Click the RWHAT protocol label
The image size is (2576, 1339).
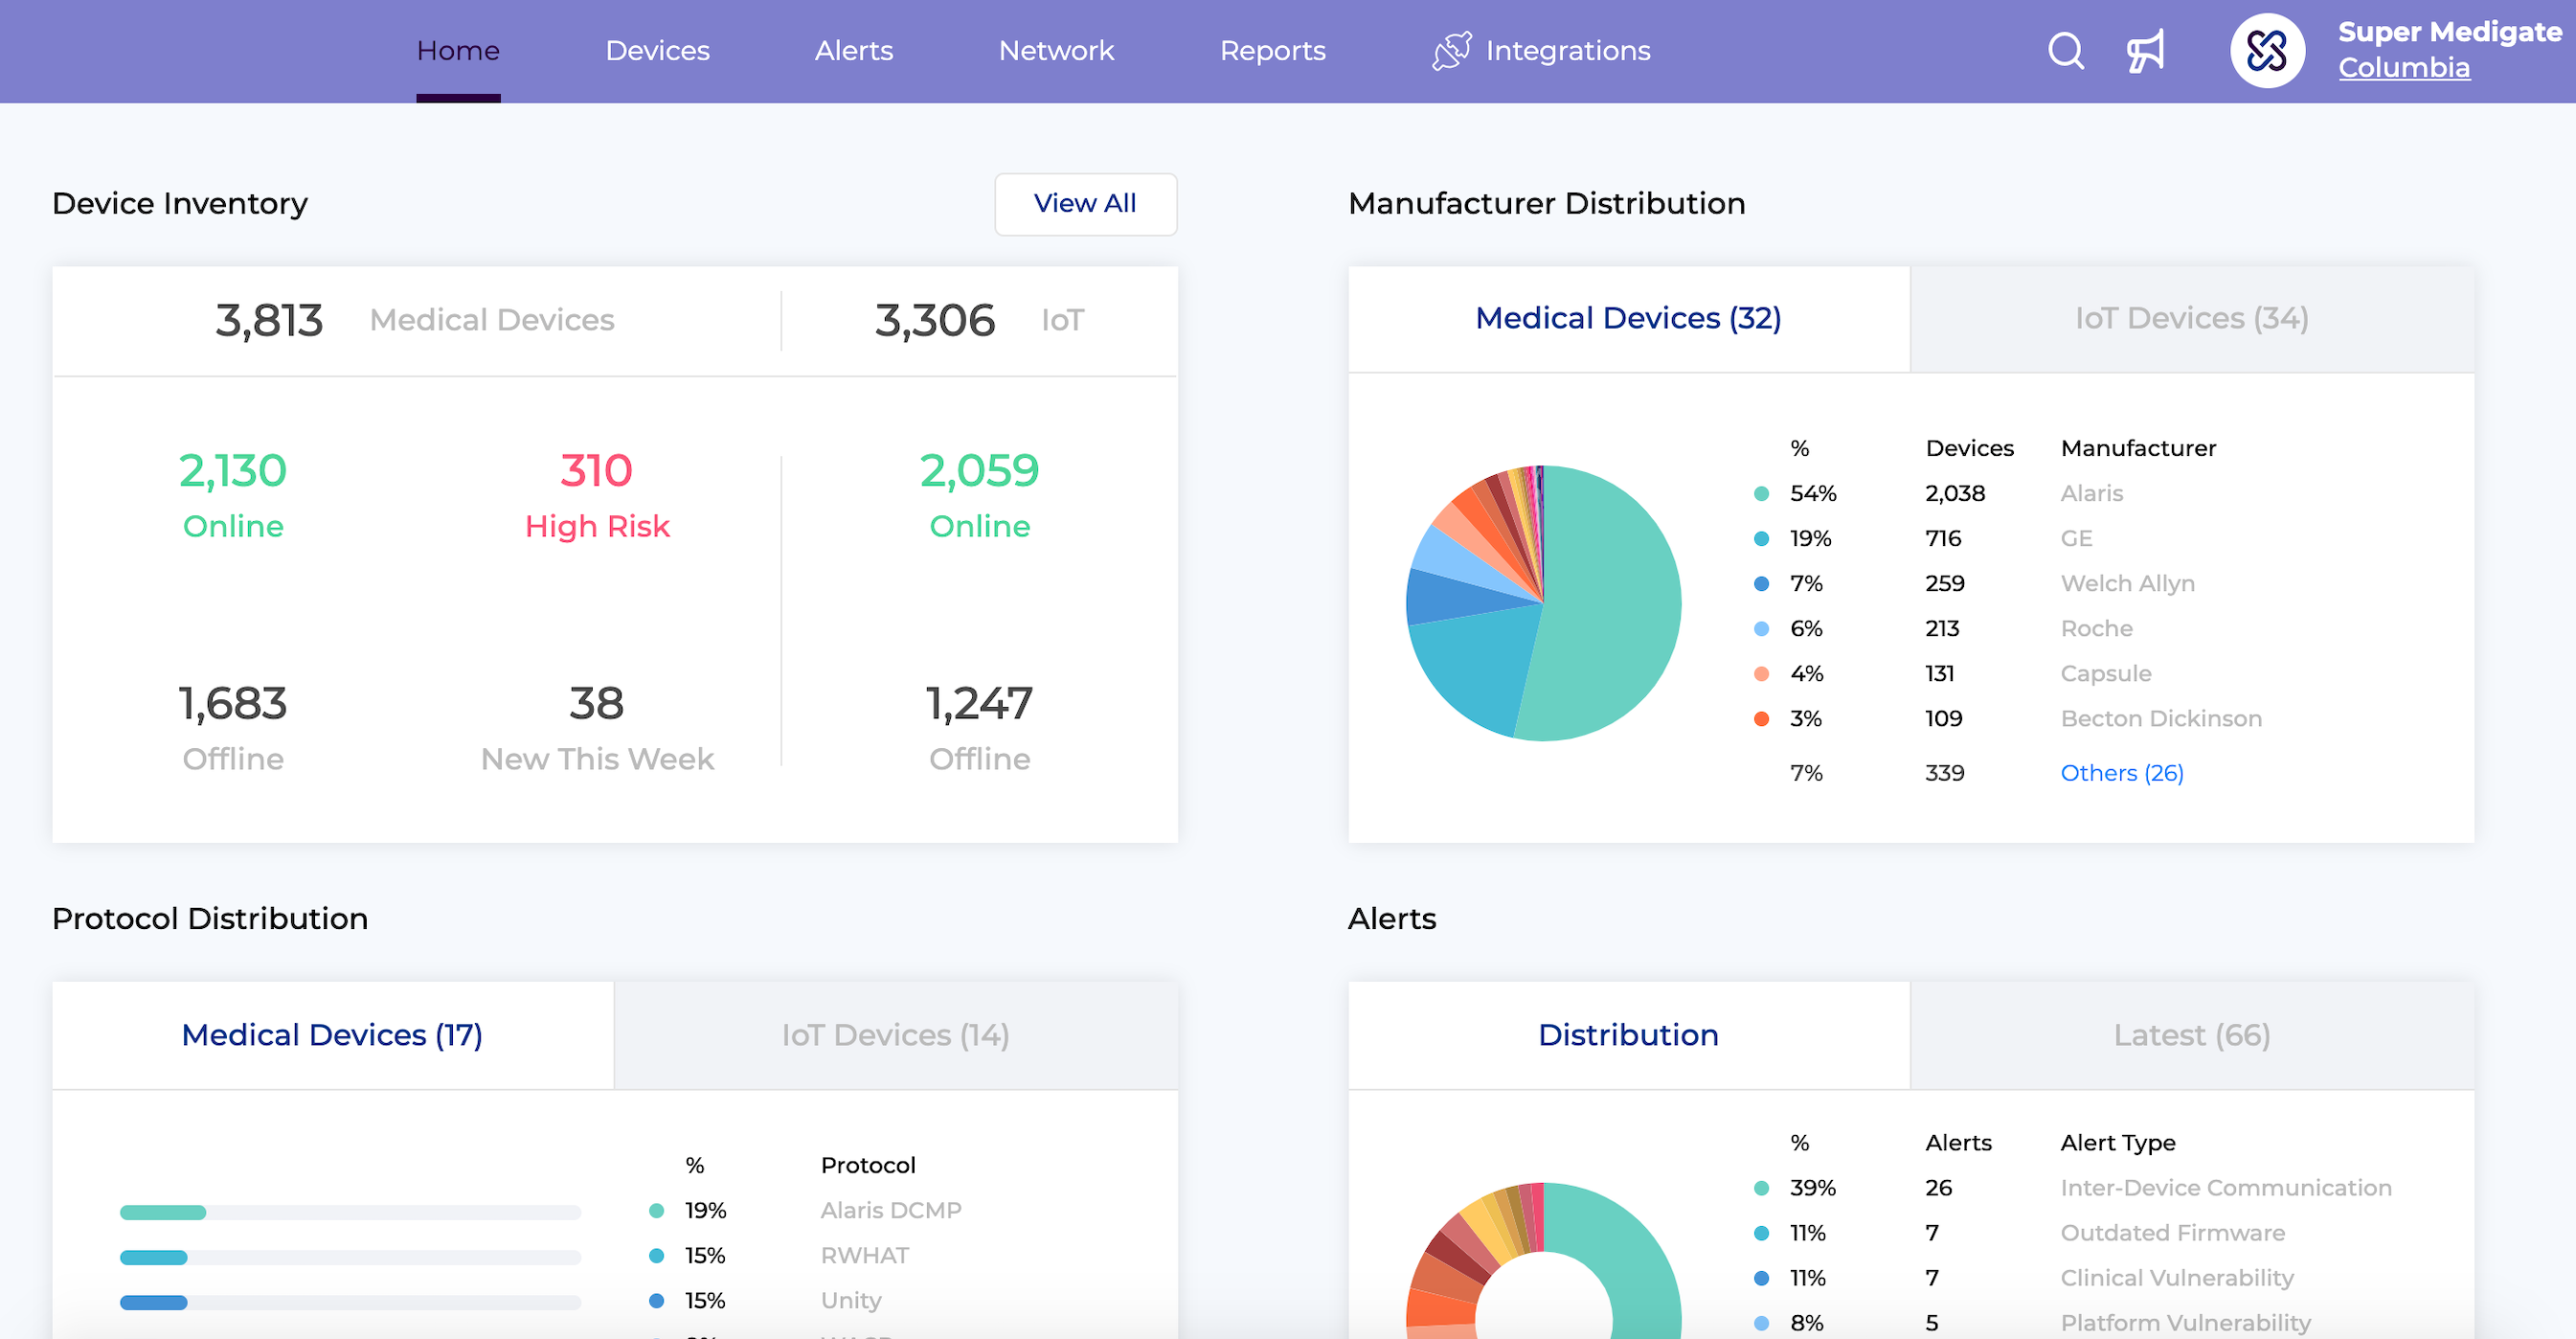(865, 1255)
